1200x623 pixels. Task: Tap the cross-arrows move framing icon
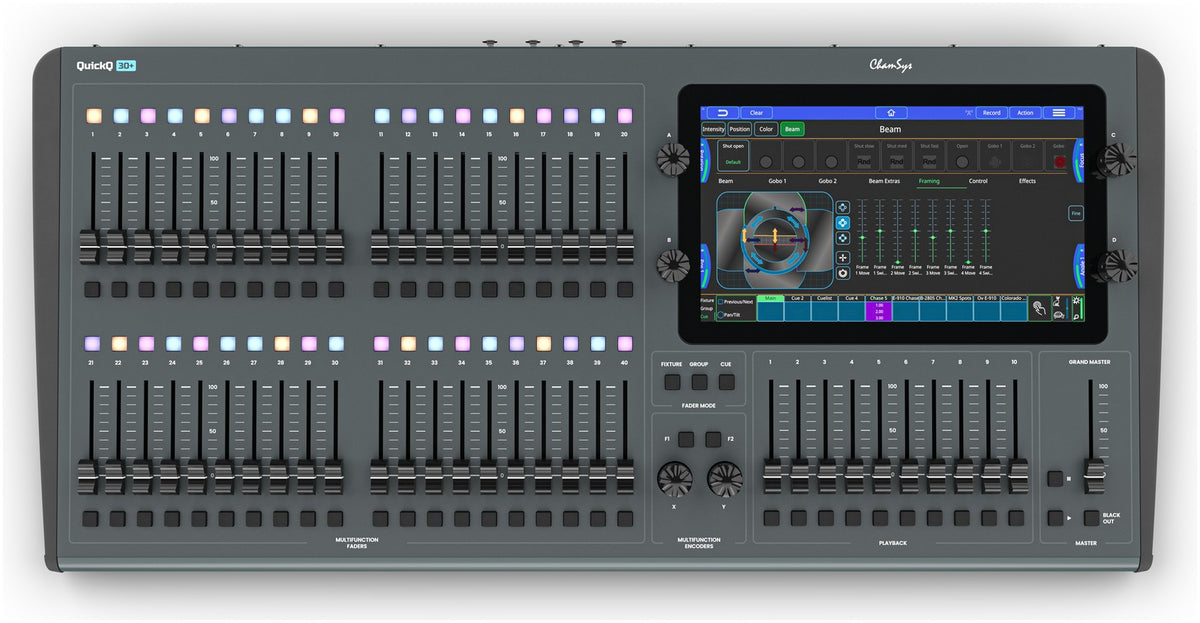tap(843, 257)
